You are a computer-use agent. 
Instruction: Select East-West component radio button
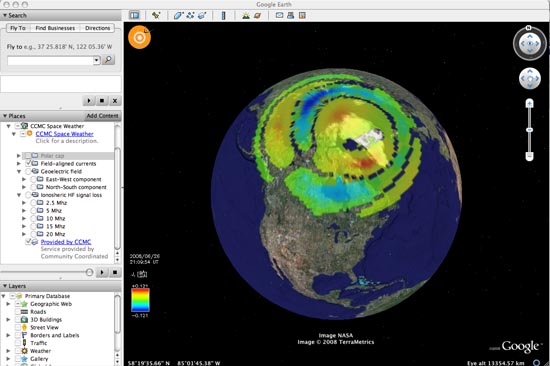33,179
